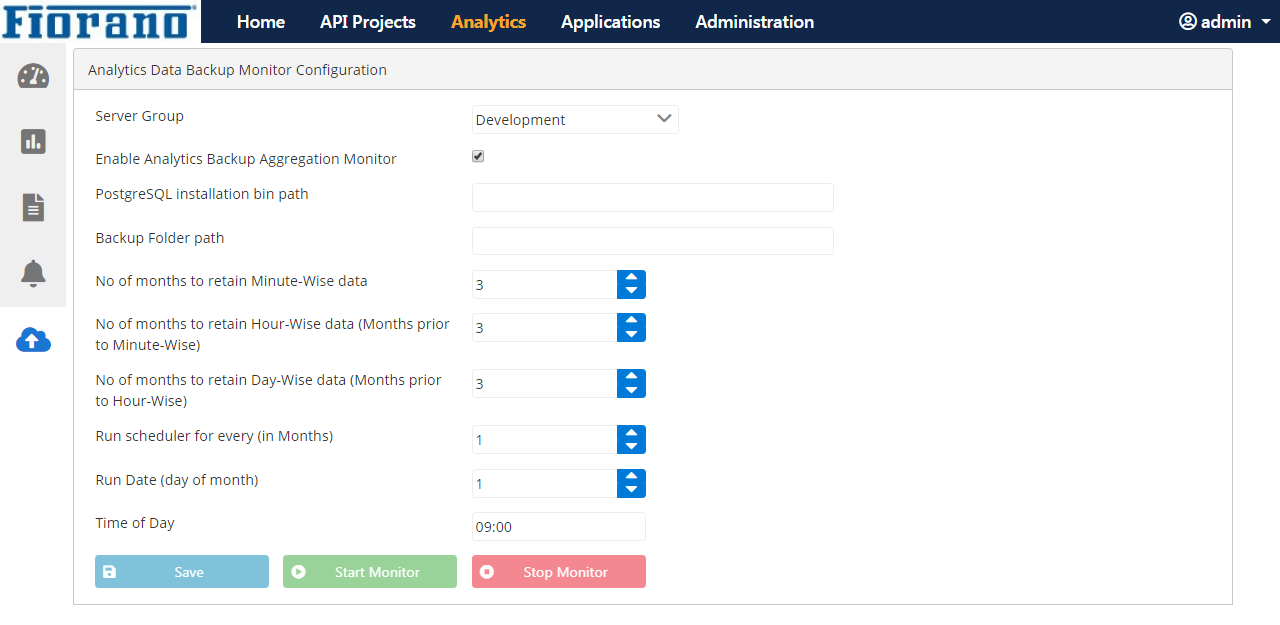Click the Time of Day label
The height and width of the screenshot is (625, 1280).
(135, 523)
